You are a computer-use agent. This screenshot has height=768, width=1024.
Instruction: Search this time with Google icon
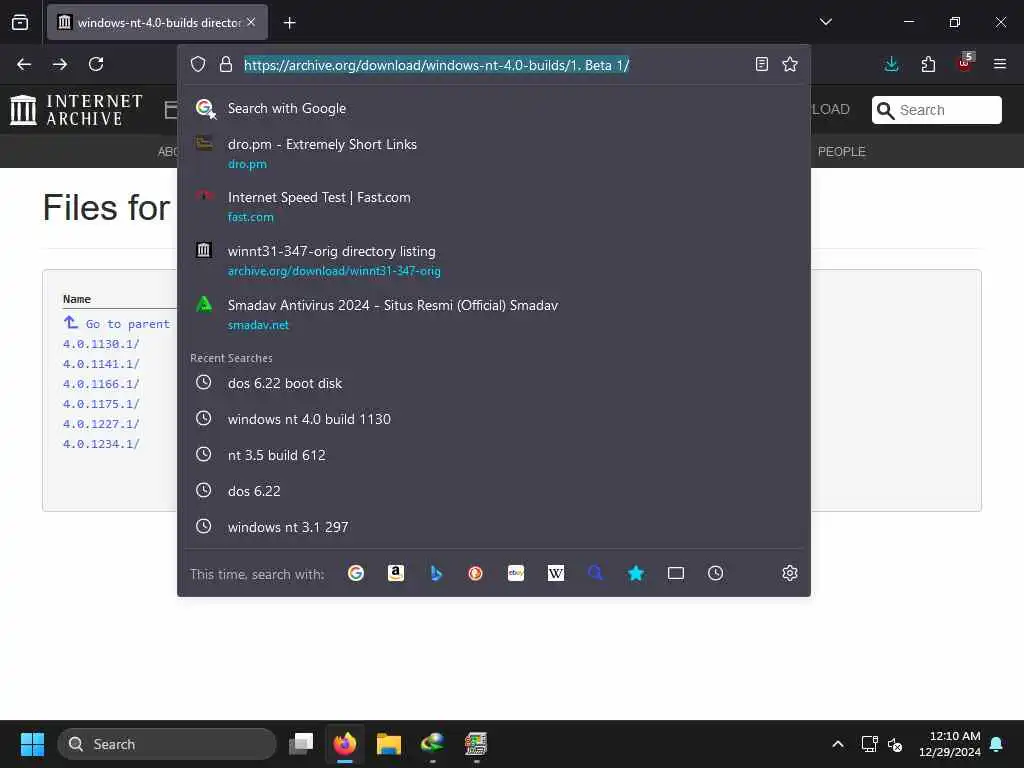click(356, 573)
